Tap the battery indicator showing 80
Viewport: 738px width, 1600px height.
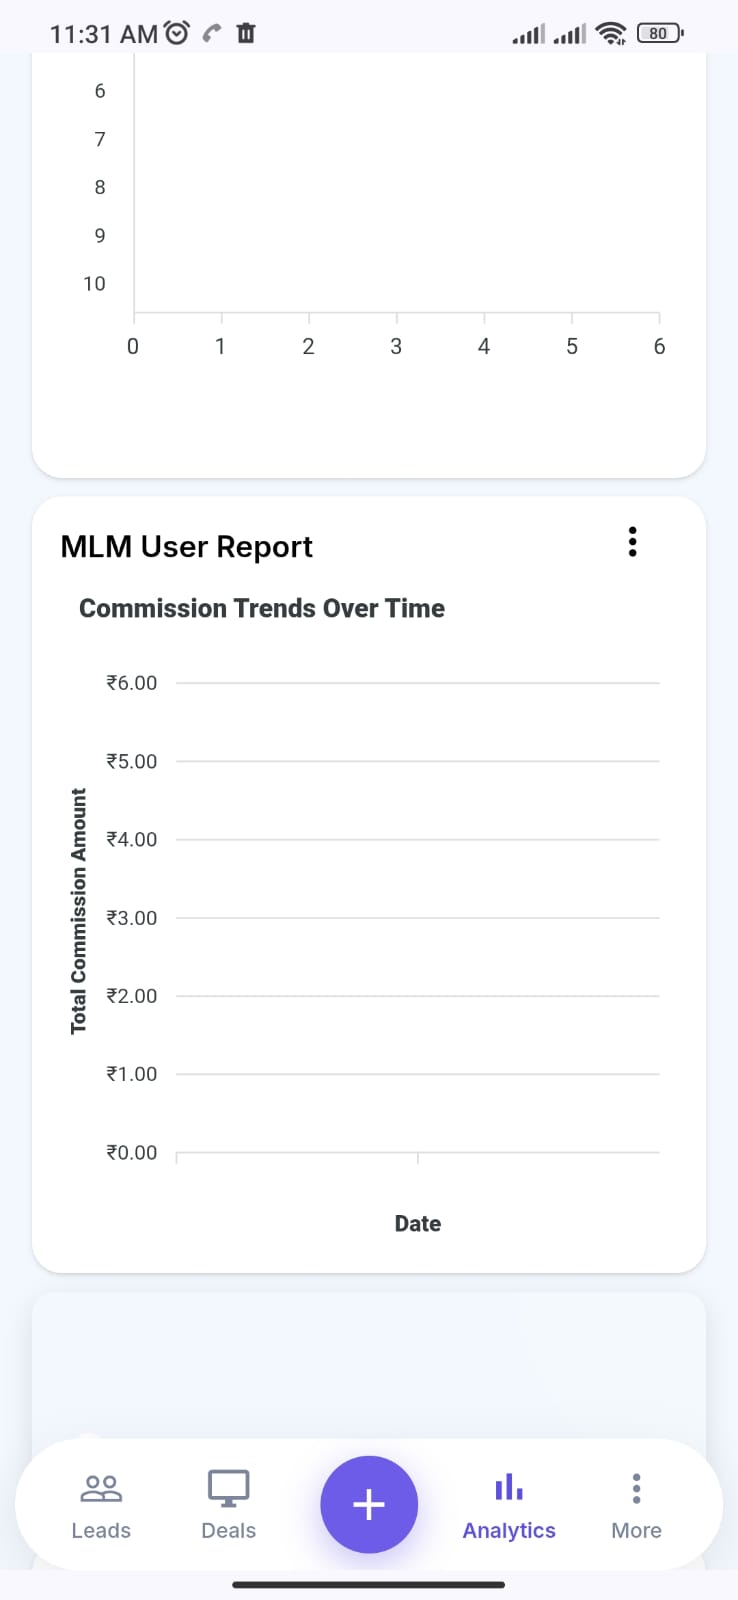(x=660, y=33)
